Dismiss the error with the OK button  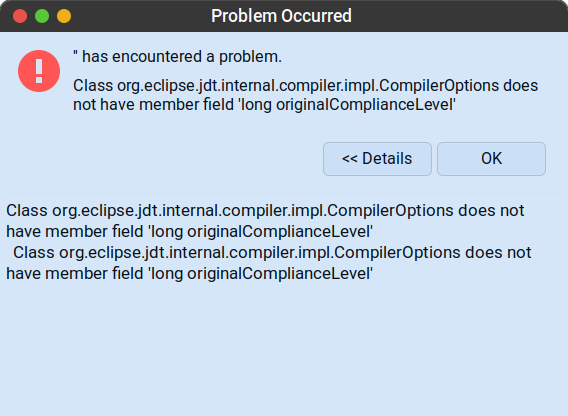click(491, 159)
